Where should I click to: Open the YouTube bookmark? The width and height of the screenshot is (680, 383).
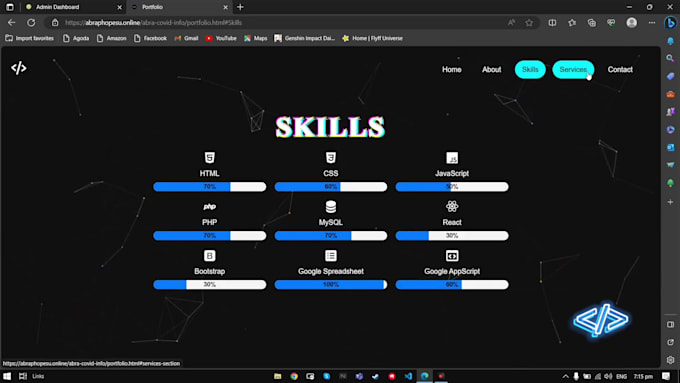[221, 38]
